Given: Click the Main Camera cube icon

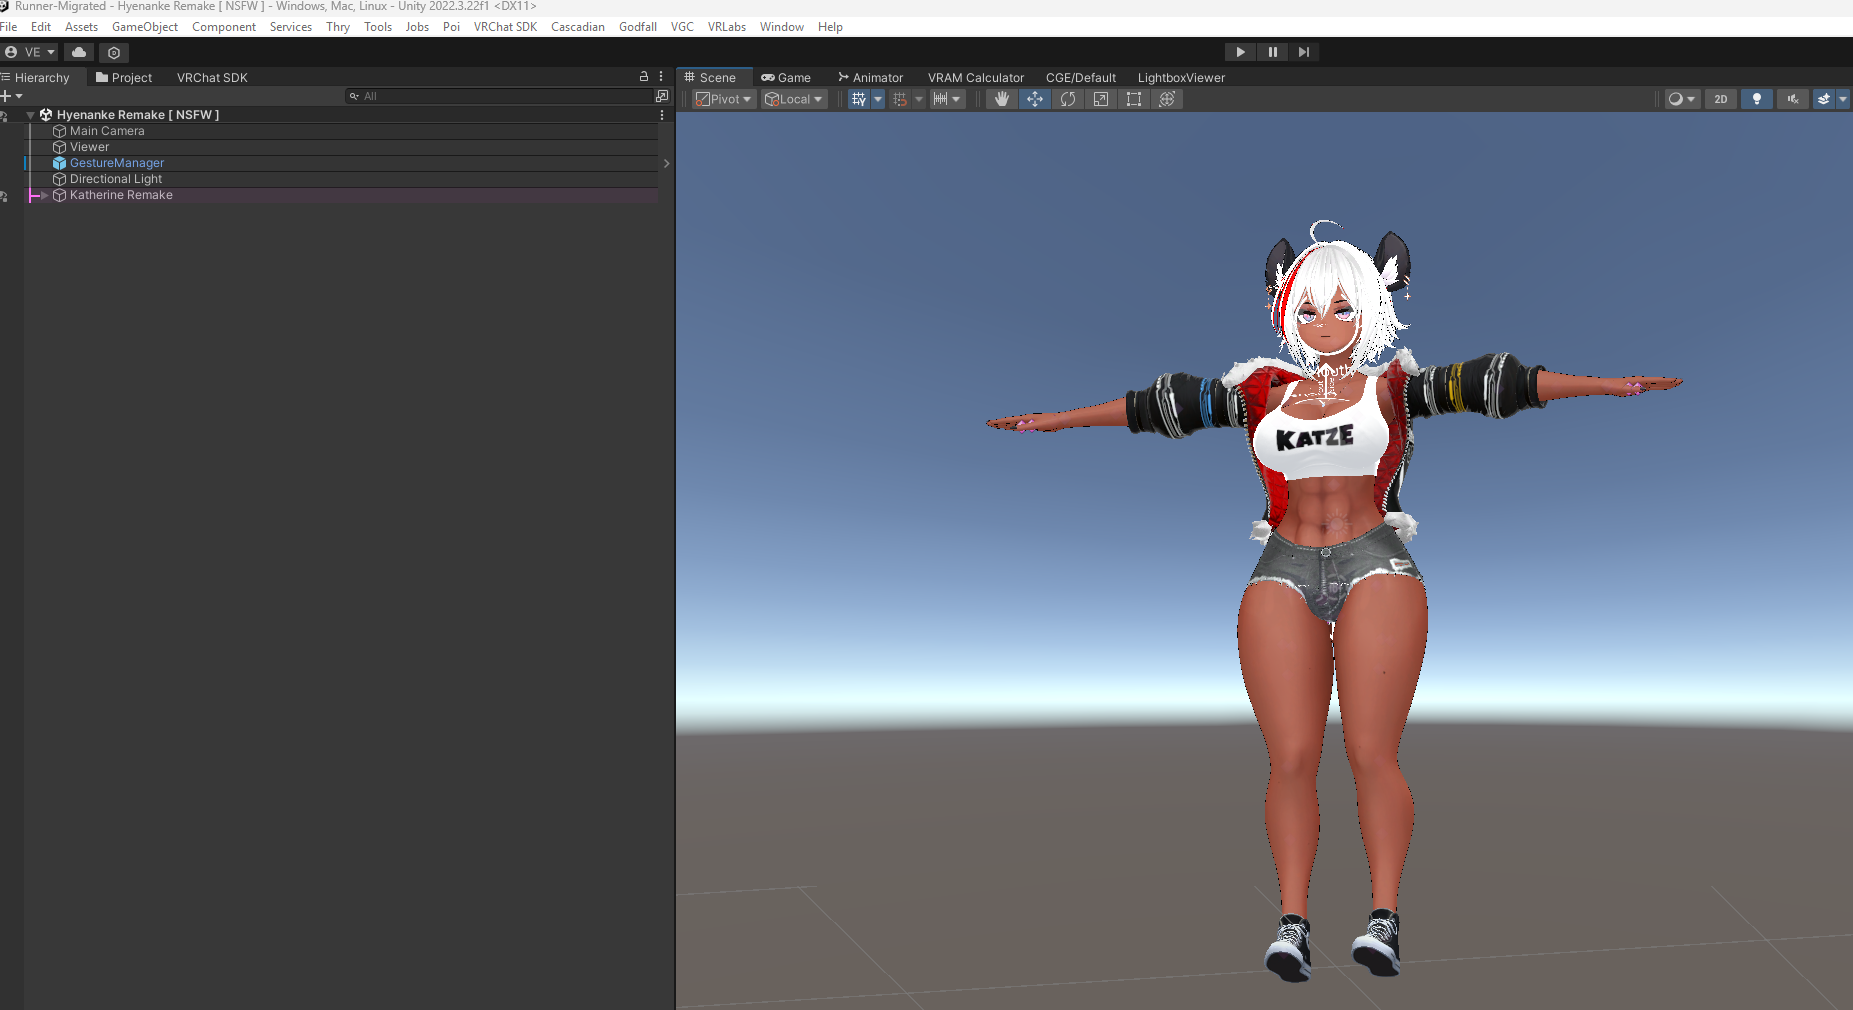Looking at the screenshot, I should coord(59,131).
